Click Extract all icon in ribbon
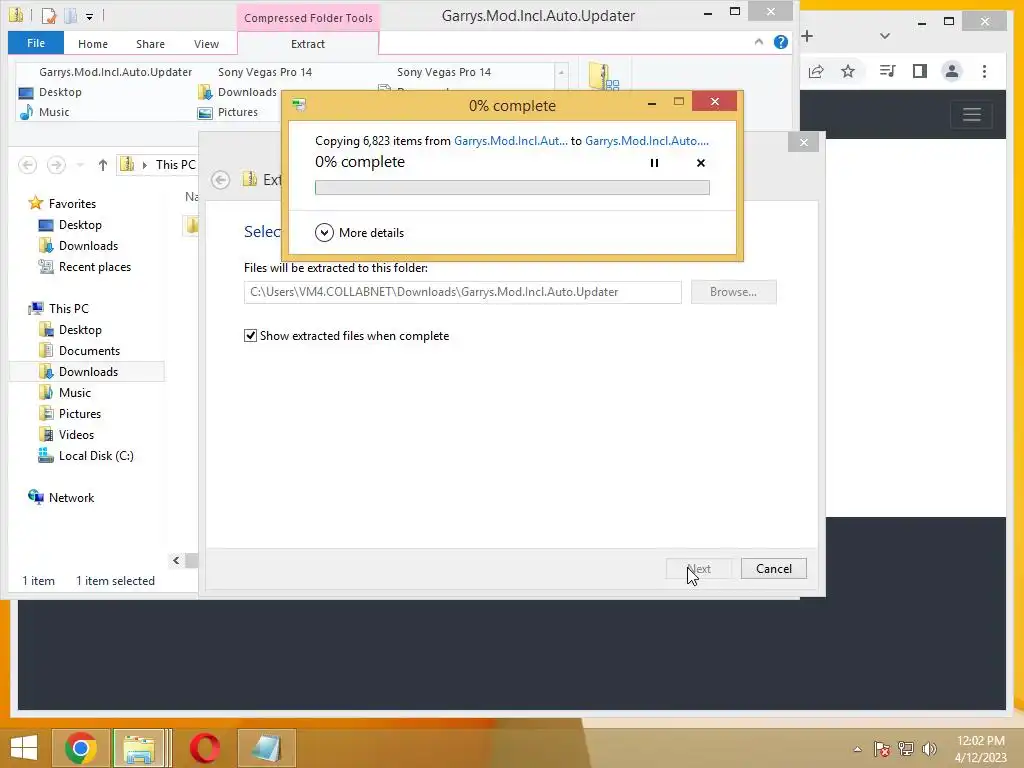 pos(603,76)
